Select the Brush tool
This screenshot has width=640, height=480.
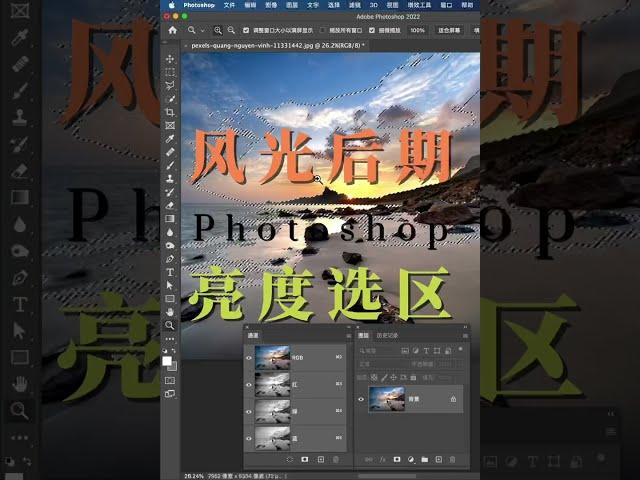[x=170, y=165]
